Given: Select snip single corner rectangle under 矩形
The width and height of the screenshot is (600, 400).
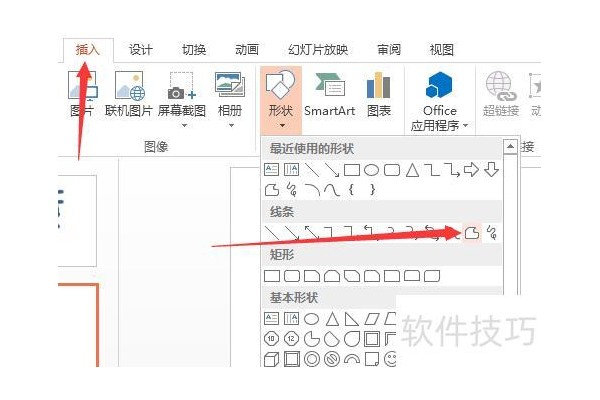Looking at the screenshot, I should tap(312, 276).
